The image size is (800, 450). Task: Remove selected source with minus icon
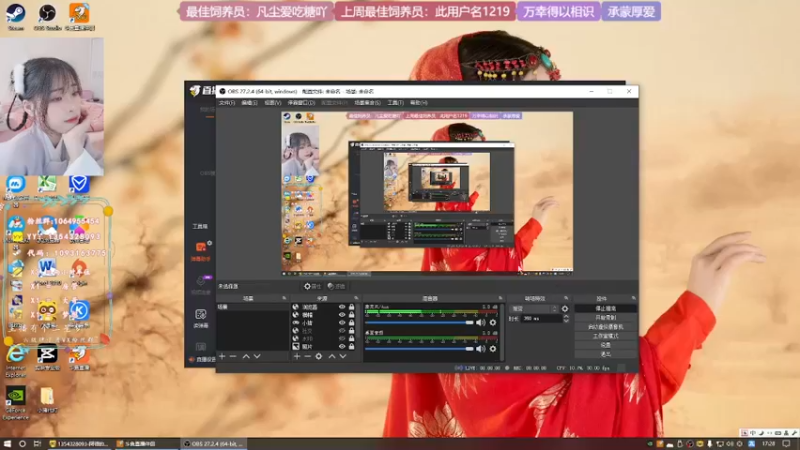(308, 356)
